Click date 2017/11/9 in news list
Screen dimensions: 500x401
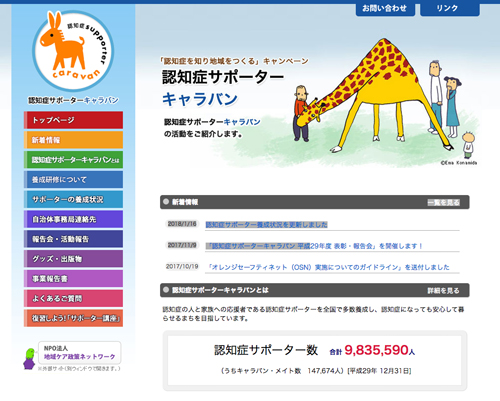pyautogui.click(x=182, y=245)
